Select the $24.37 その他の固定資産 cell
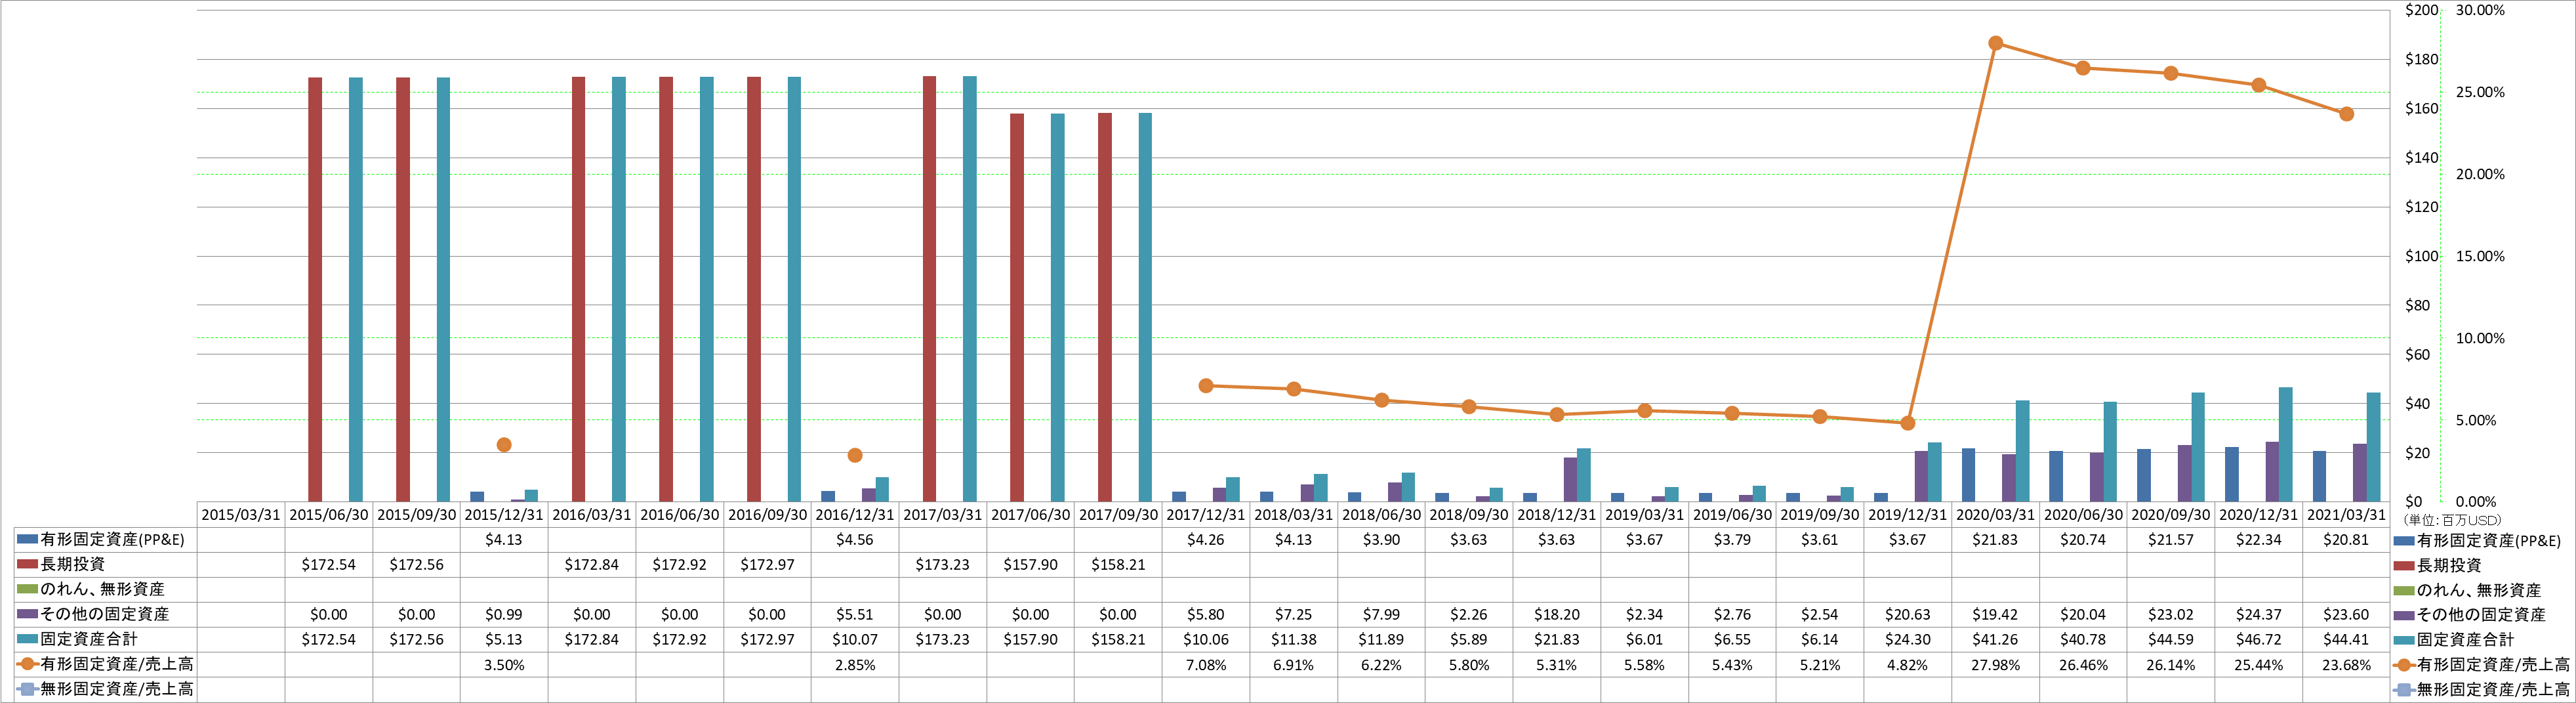Screen dimensions: 2576x703 click(2258, 614)
